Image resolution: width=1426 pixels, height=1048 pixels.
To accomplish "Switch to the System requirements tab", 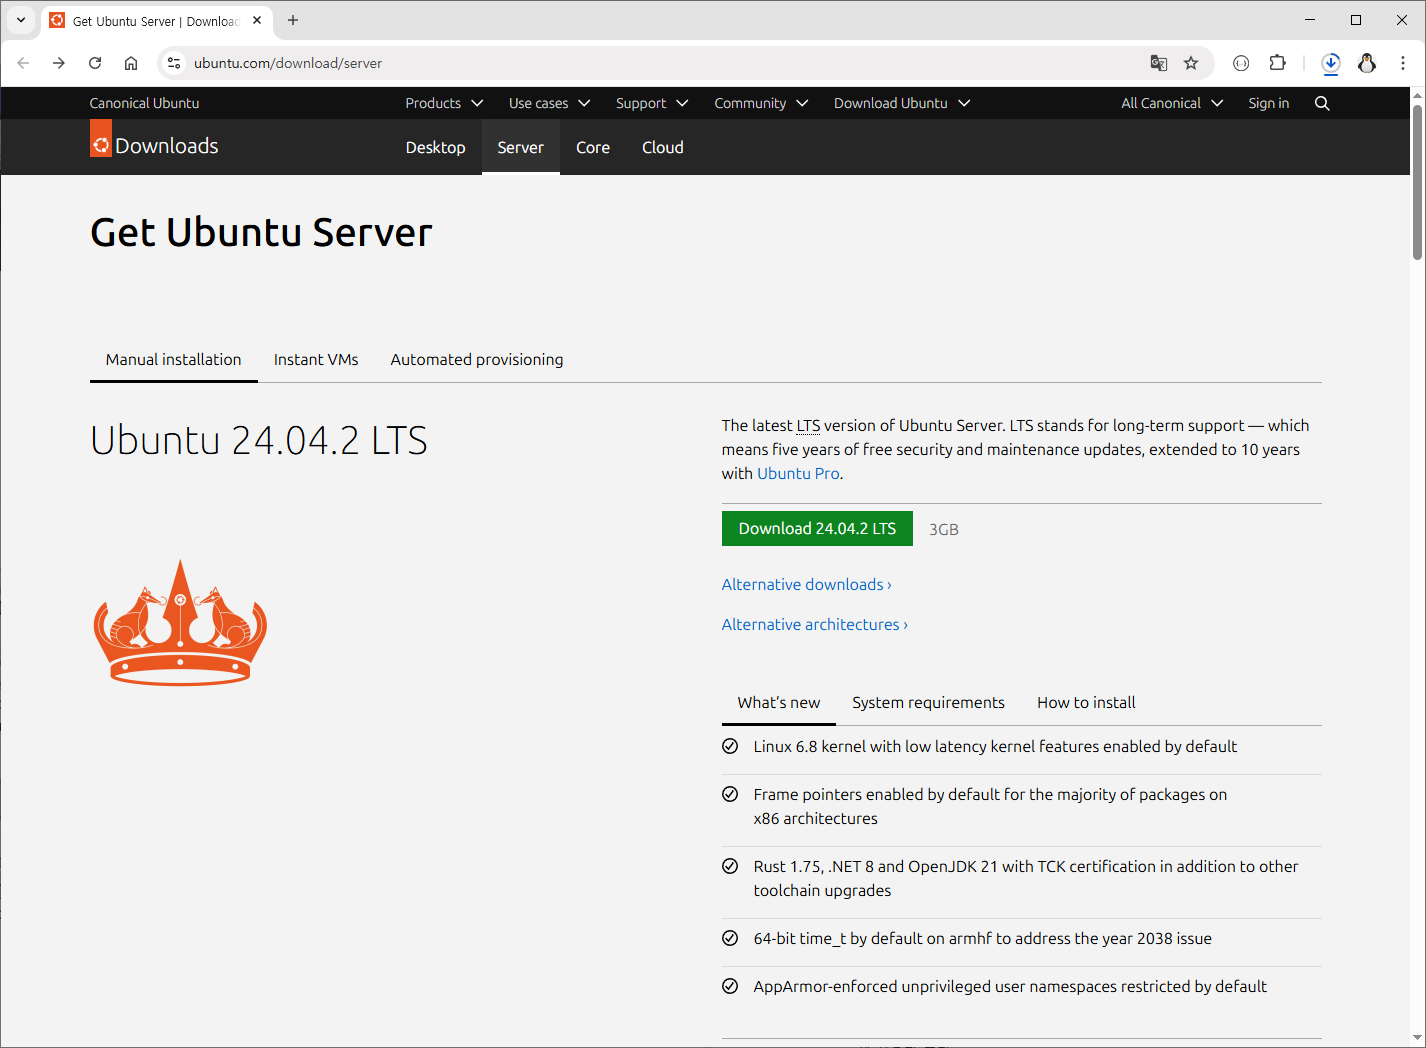I will coord(928,703).
